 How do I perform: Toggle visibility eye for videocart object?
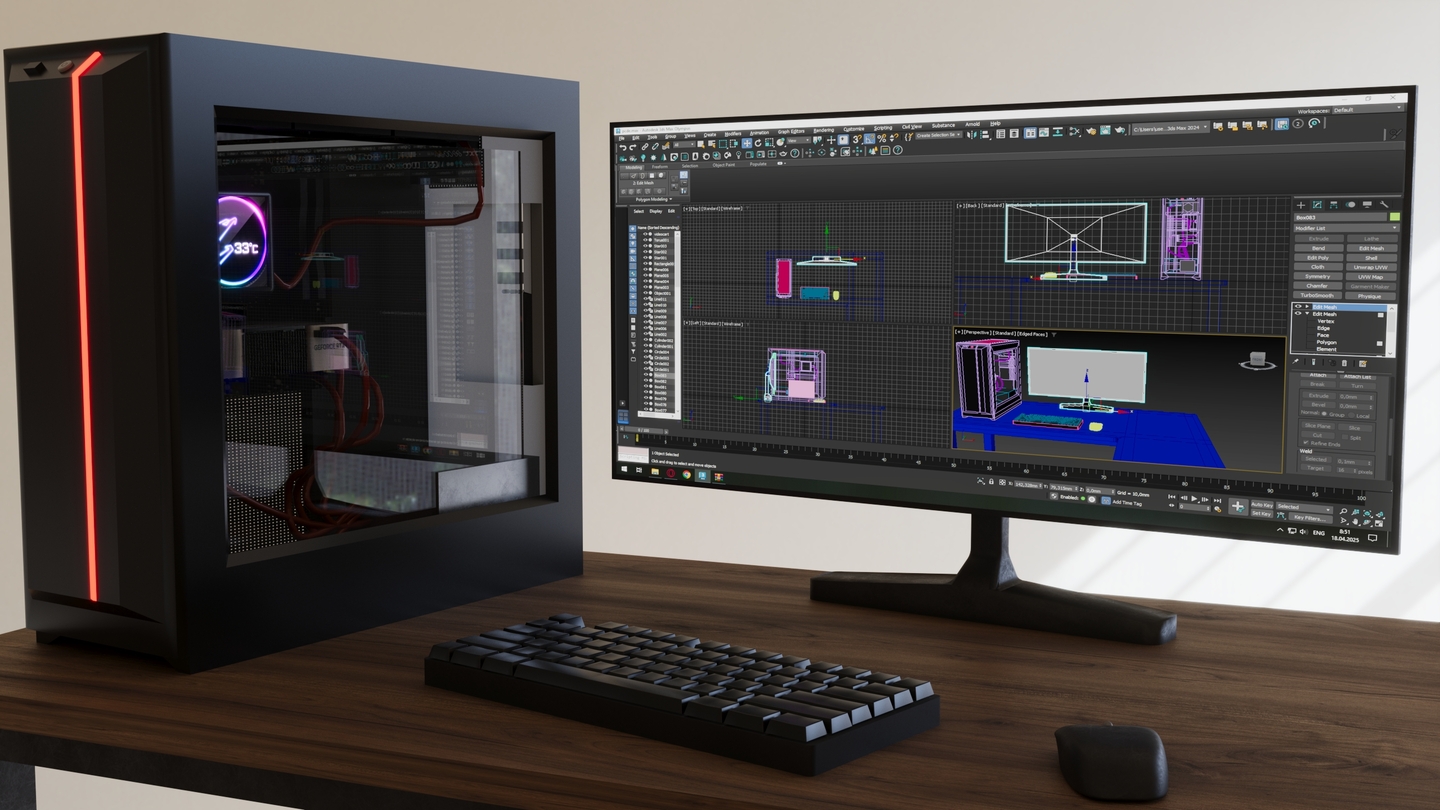646,235
